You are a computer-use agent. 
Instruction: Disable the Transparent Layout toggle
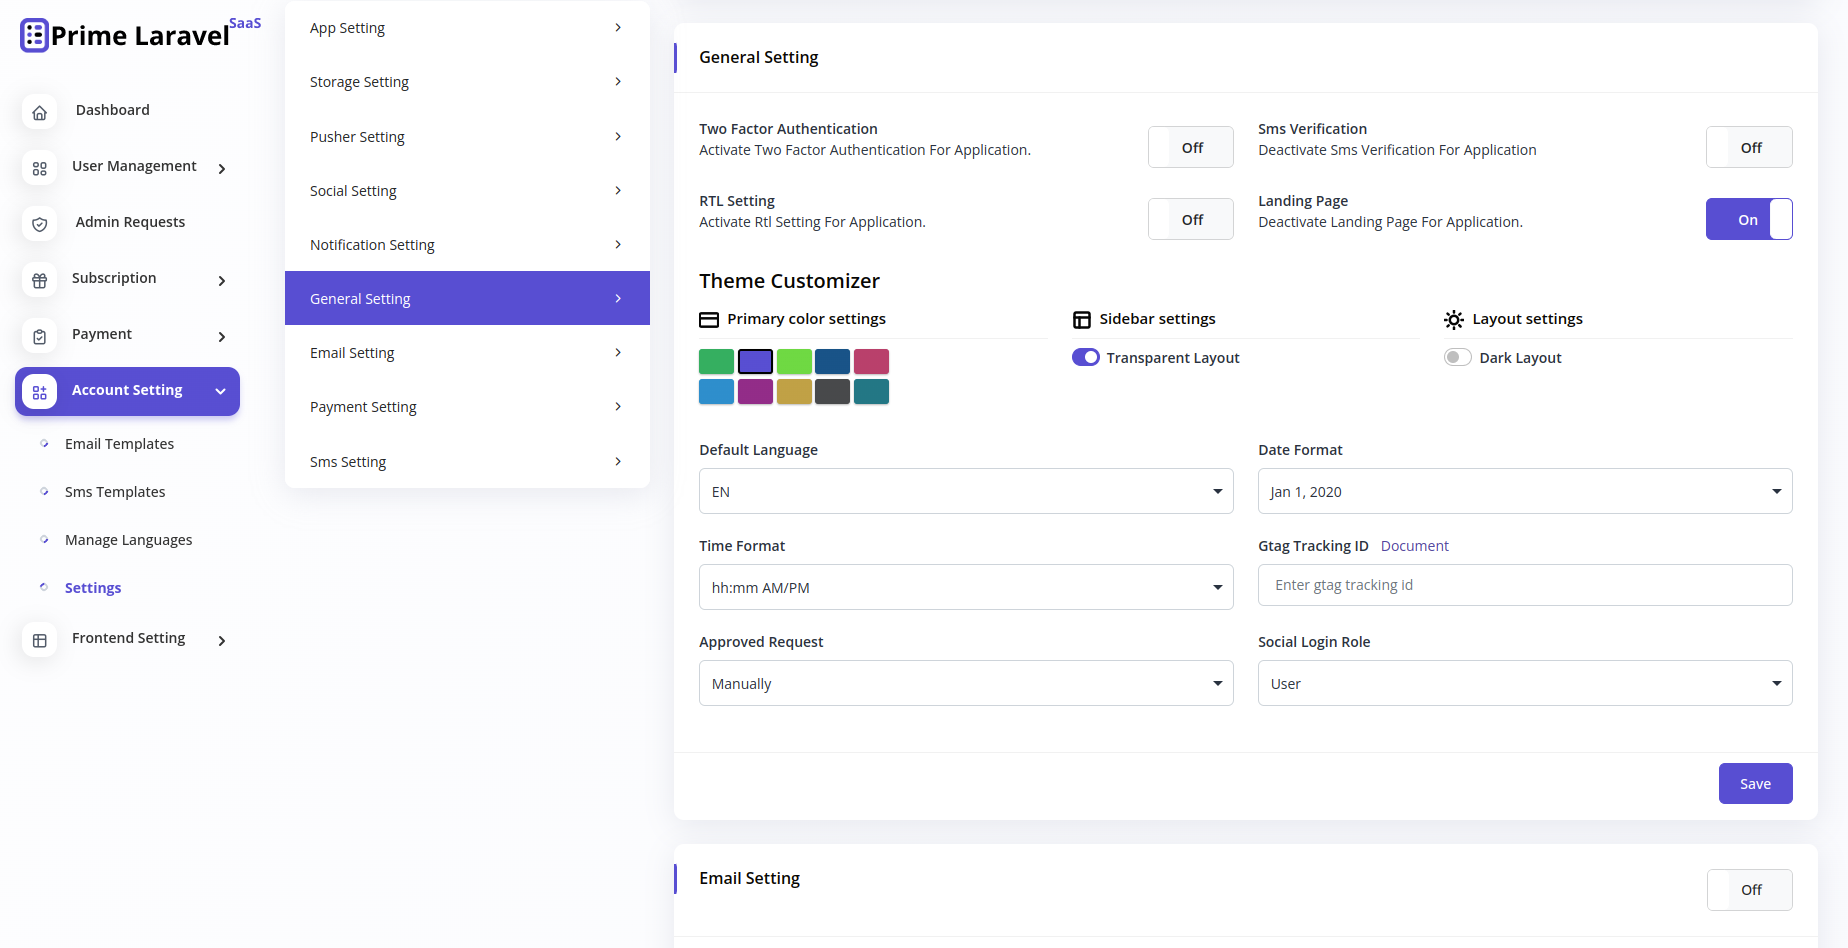click(x=1085, y=357)
